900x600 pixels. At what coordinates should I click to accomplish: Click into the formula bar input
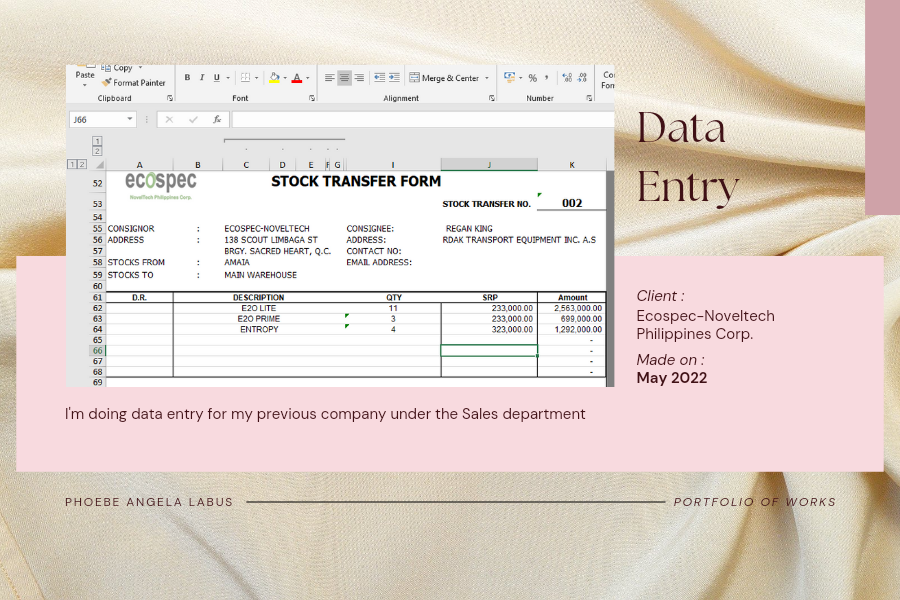[423, 119]
